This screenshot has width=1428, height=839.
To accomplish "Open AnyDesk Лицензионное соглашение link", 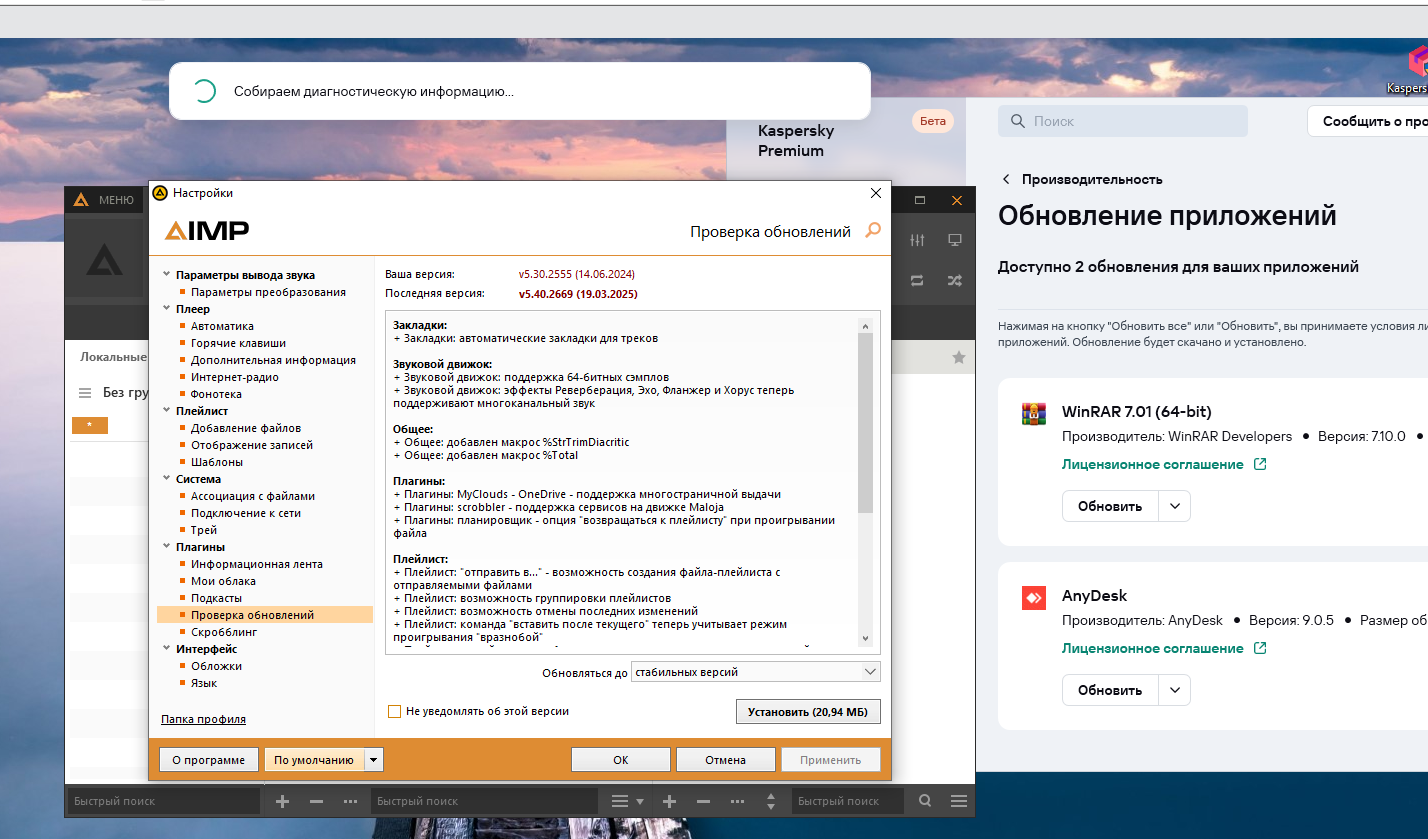I will (1152, 648).
